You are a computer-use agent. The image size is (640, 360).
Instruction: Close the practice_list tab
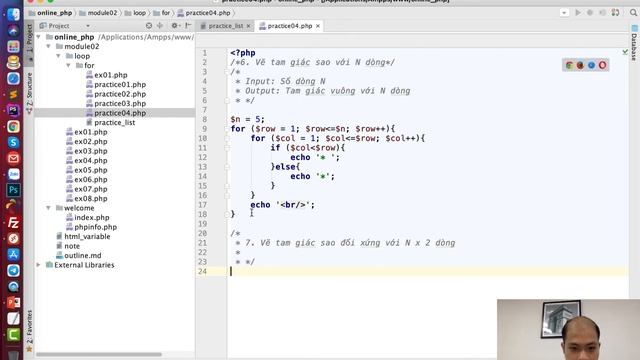coord(249,26)
